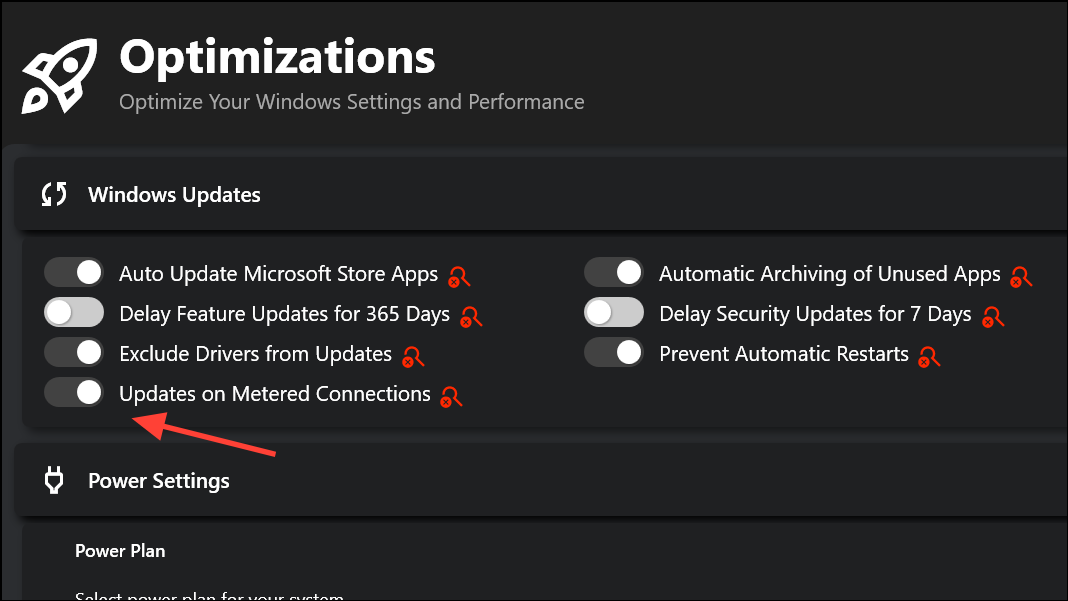Screen dimensions: 1068x601
Task: Toggle Auto Update Microsoft Store Apps switch
Action: click(x=74, y=273)
